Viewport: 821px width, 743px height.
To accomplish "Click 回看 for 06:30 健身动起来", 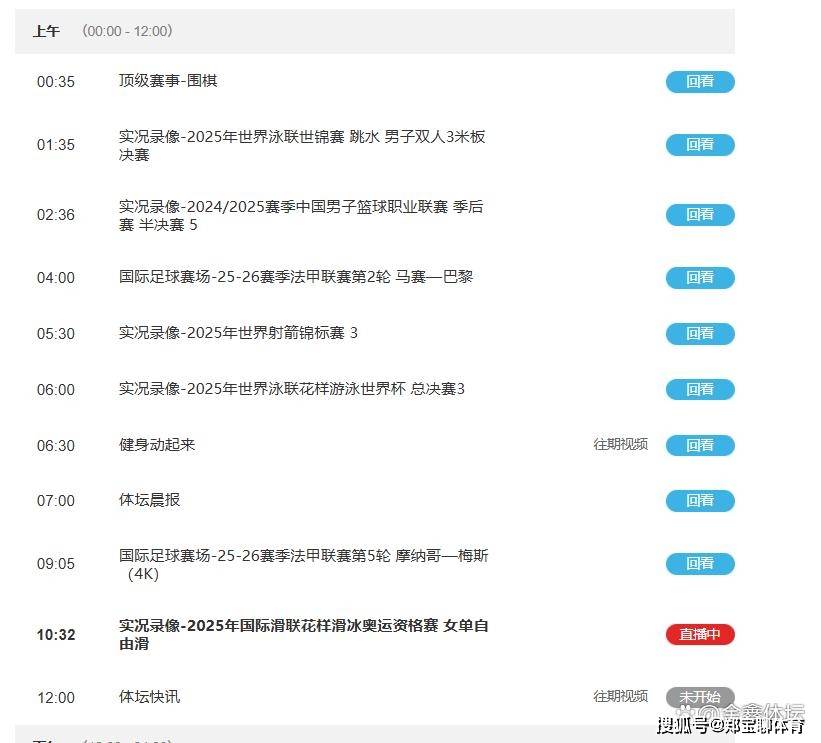I will point(700,446).
